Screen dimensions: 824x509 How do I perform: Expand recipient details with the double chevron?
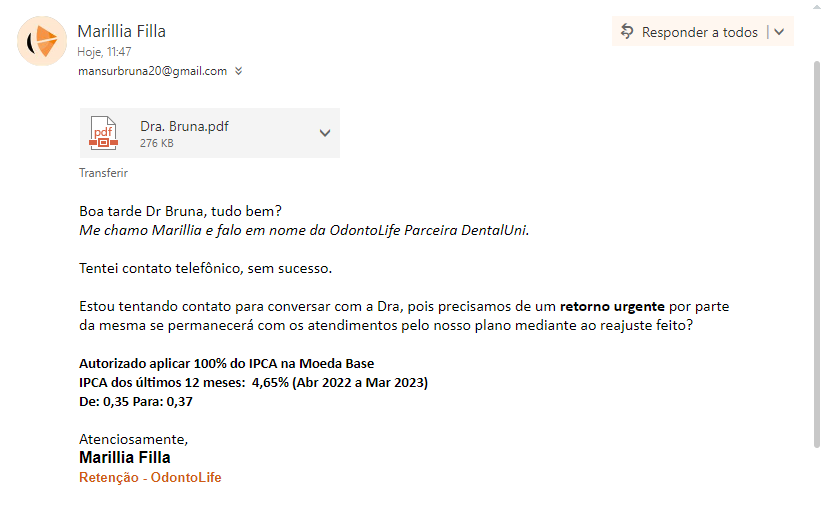pyautogui.click(x=239, y=71)
